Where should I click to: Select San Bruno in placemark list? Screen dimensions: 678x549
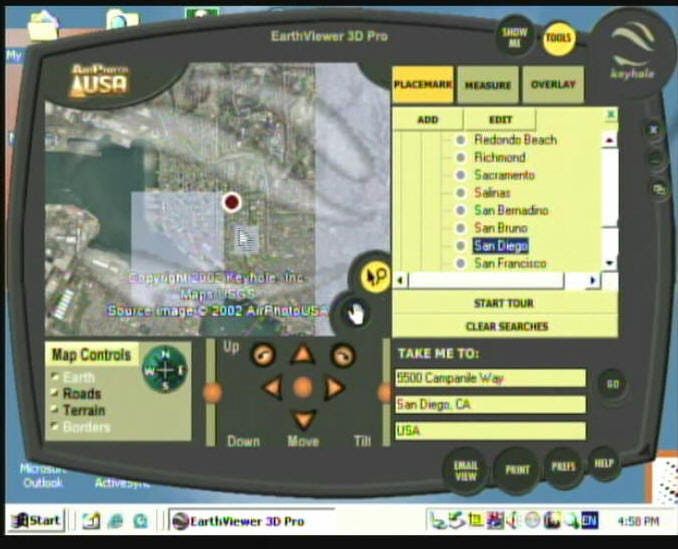pyautogui.click(x=501, y=228)
